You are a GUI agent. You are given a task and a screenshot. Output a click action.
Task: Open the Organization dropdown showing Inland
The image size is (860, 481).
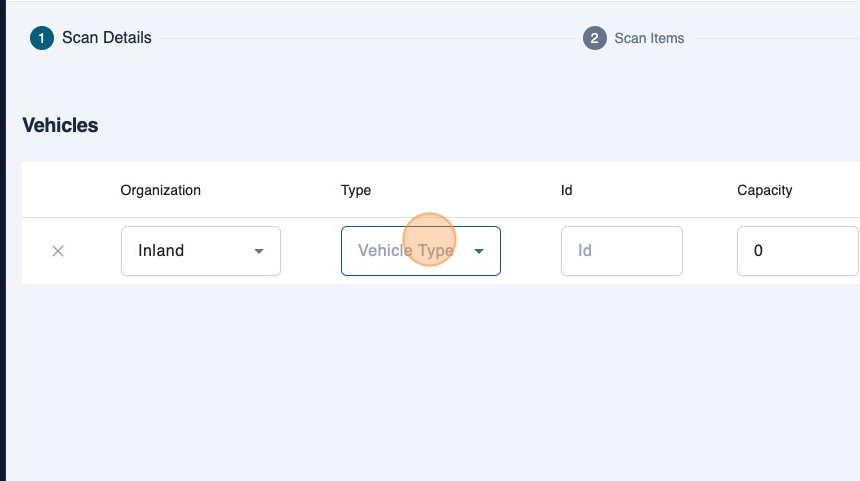tap(200, 251)
